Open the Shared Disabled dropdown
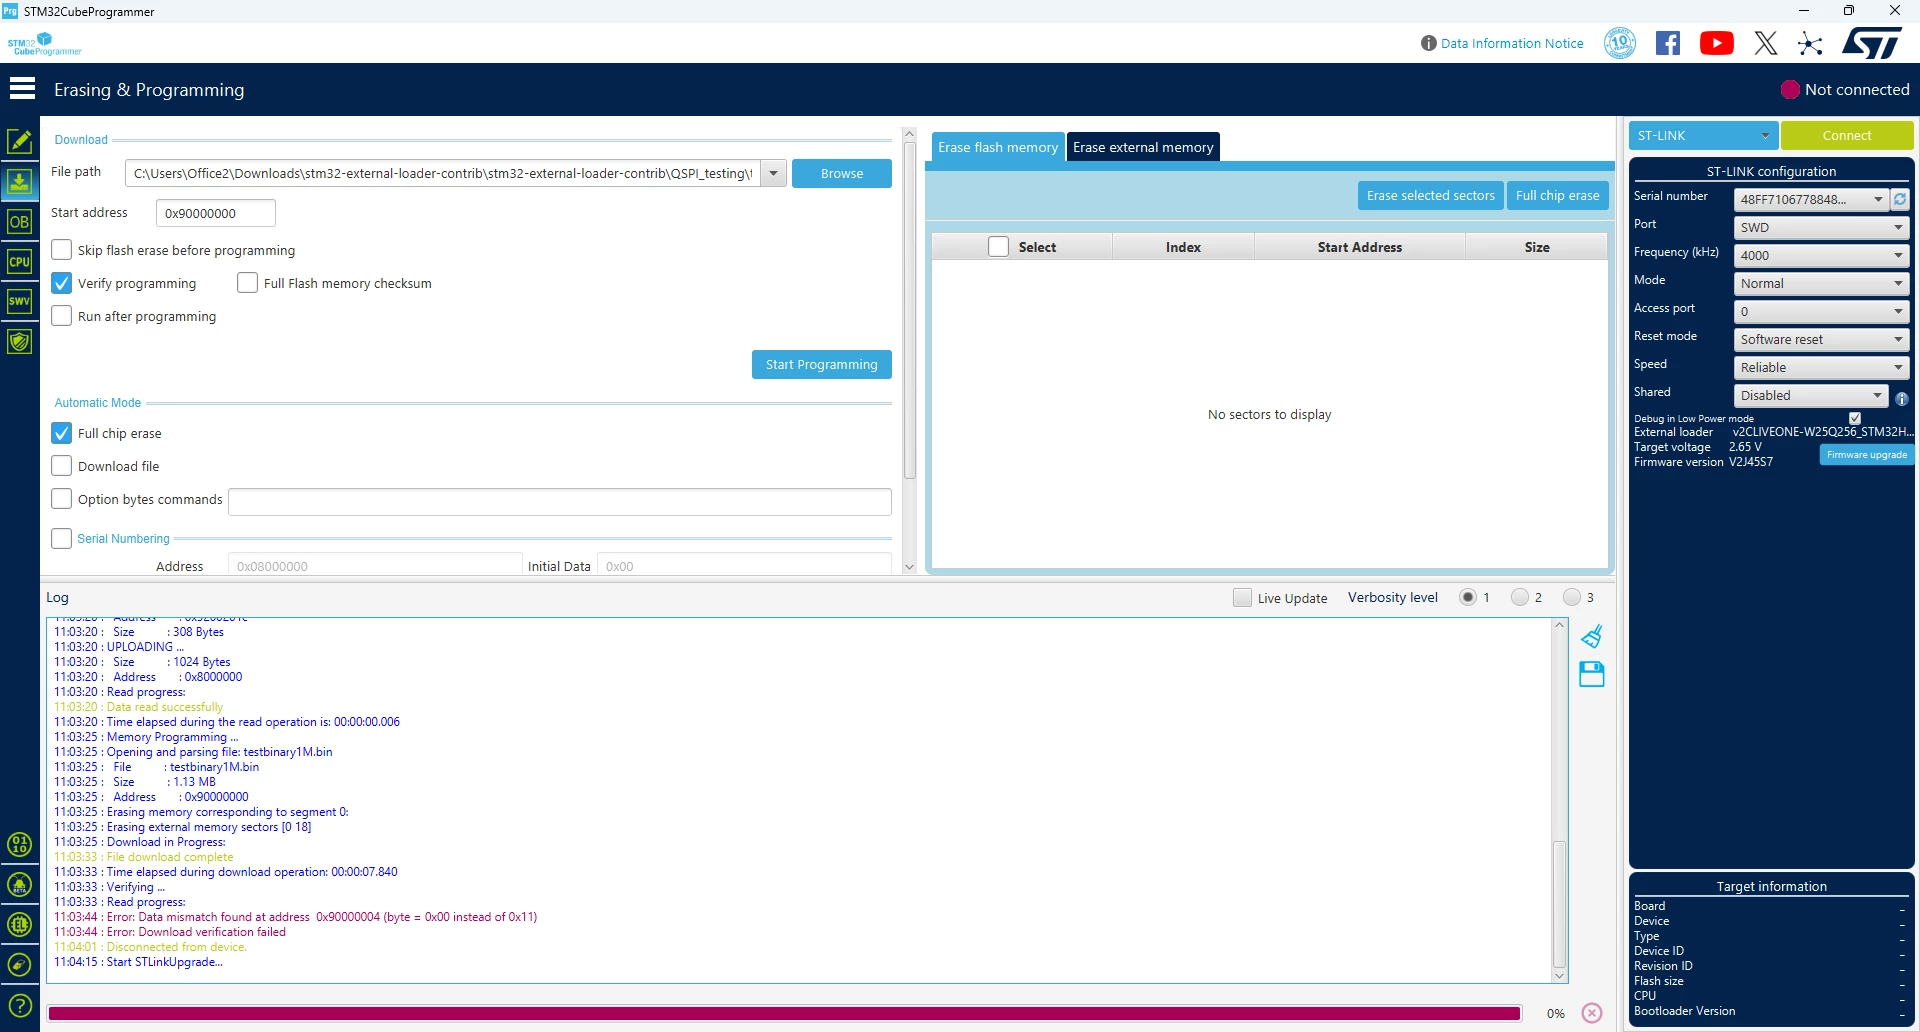 click(x=1811, y=395)
